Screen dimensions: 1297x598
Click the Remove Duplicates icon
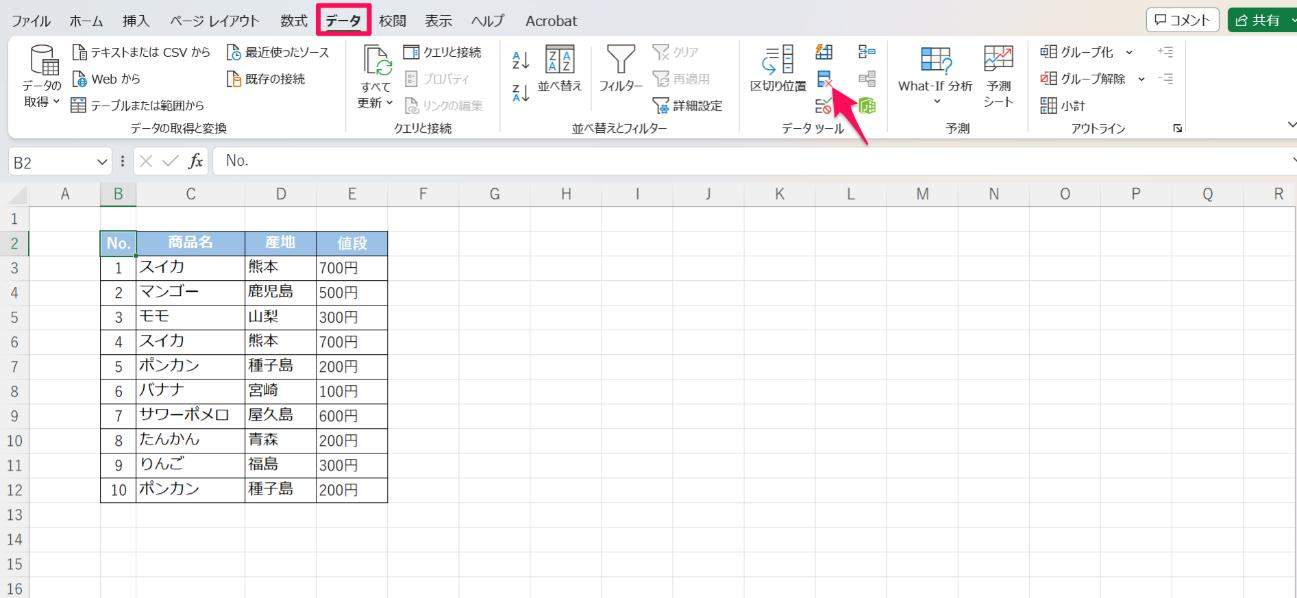click(825, 79)
